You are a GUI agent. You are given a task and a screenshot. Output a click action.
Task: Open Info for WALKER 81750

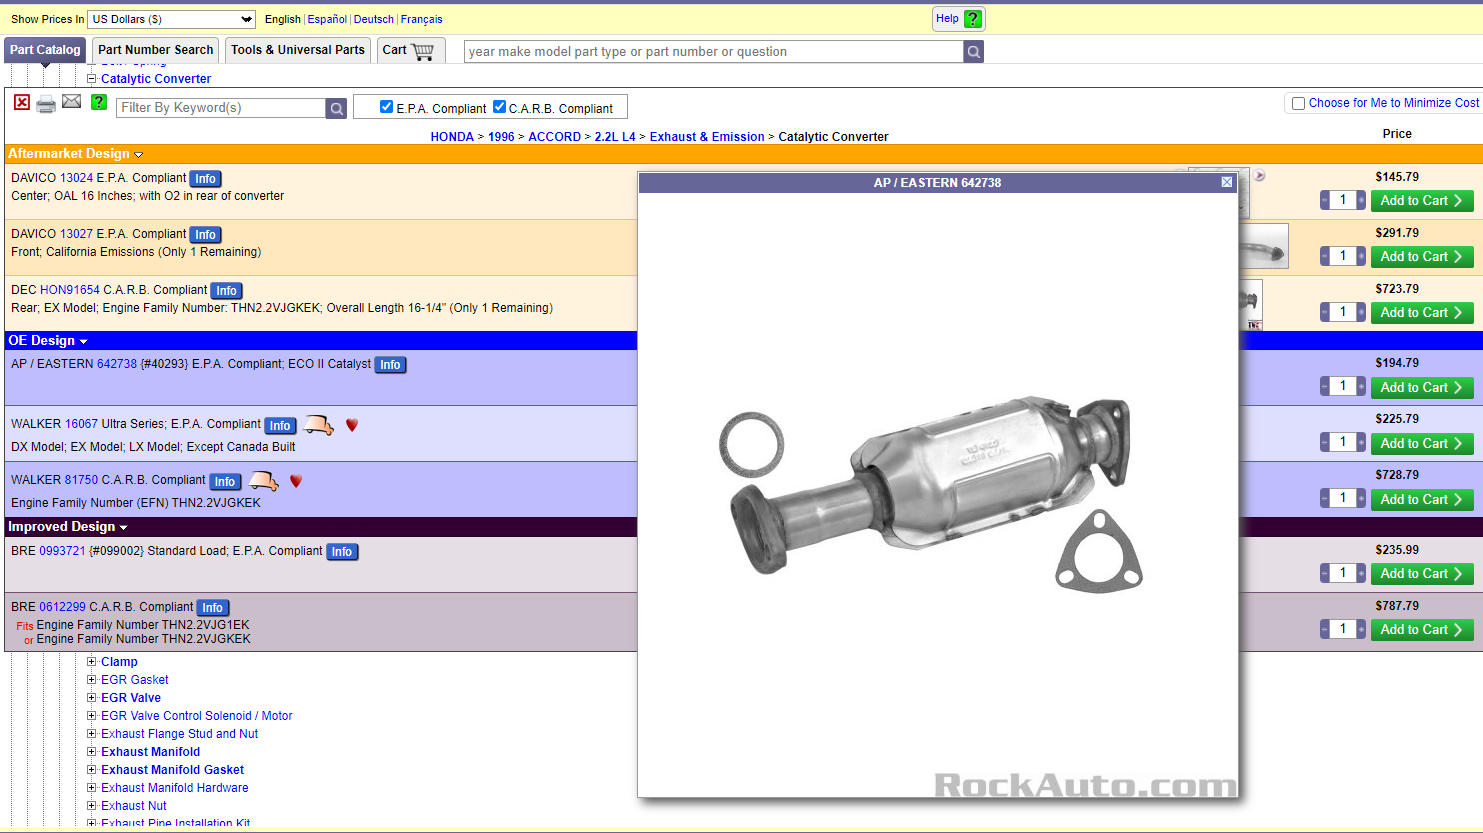[225, 481]
